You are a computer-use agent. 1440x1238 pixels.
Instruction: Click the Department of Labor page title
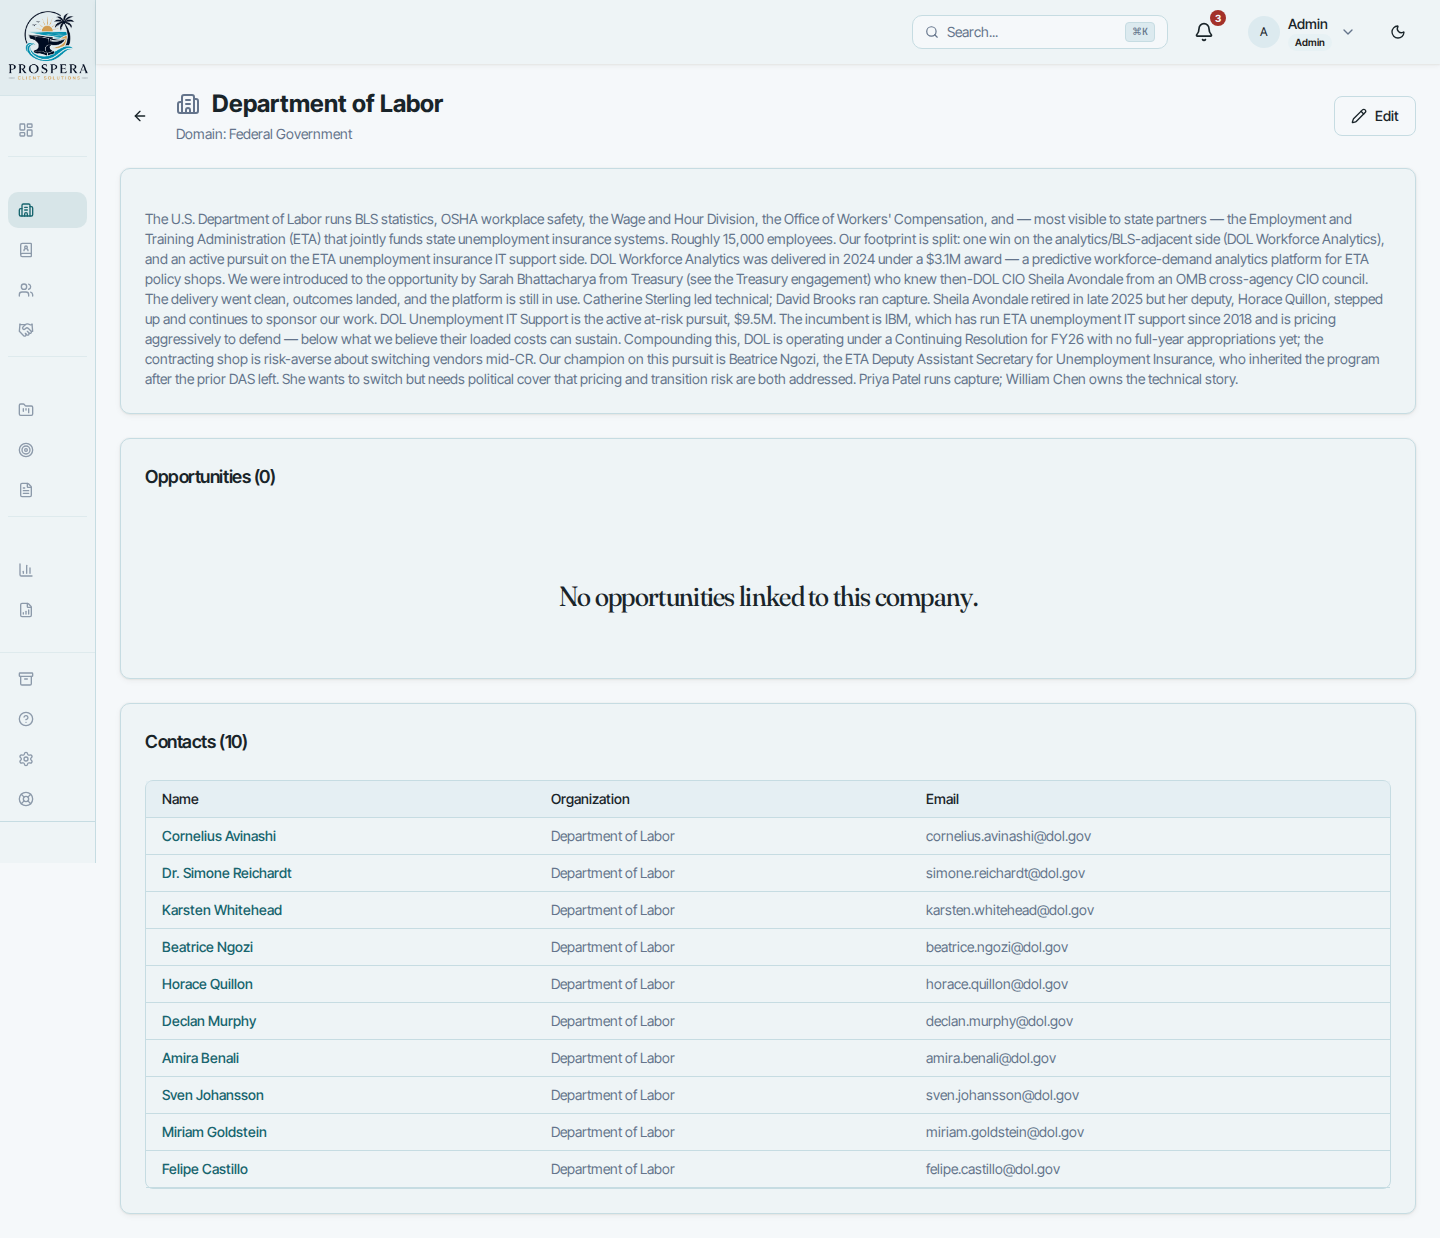[x=327, y=104]
